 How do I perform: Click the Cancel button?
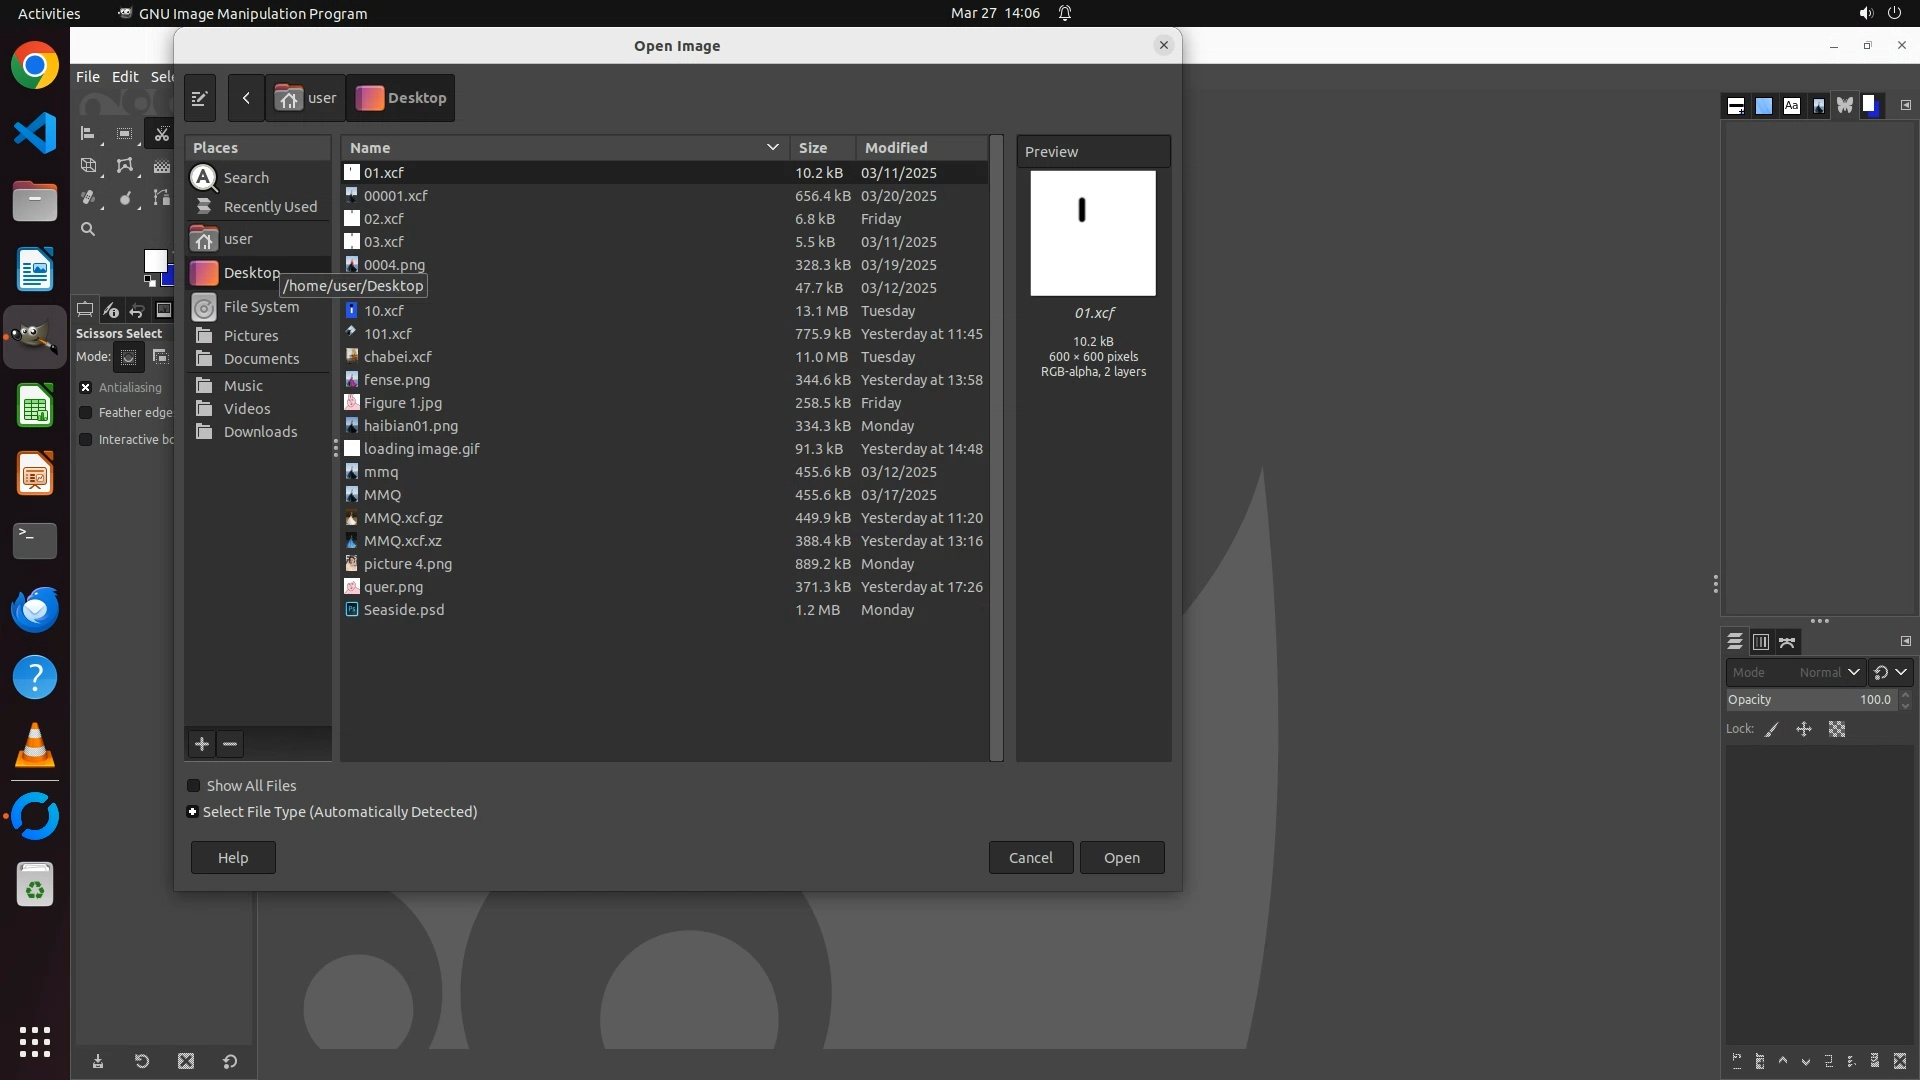click(1030, 858)
